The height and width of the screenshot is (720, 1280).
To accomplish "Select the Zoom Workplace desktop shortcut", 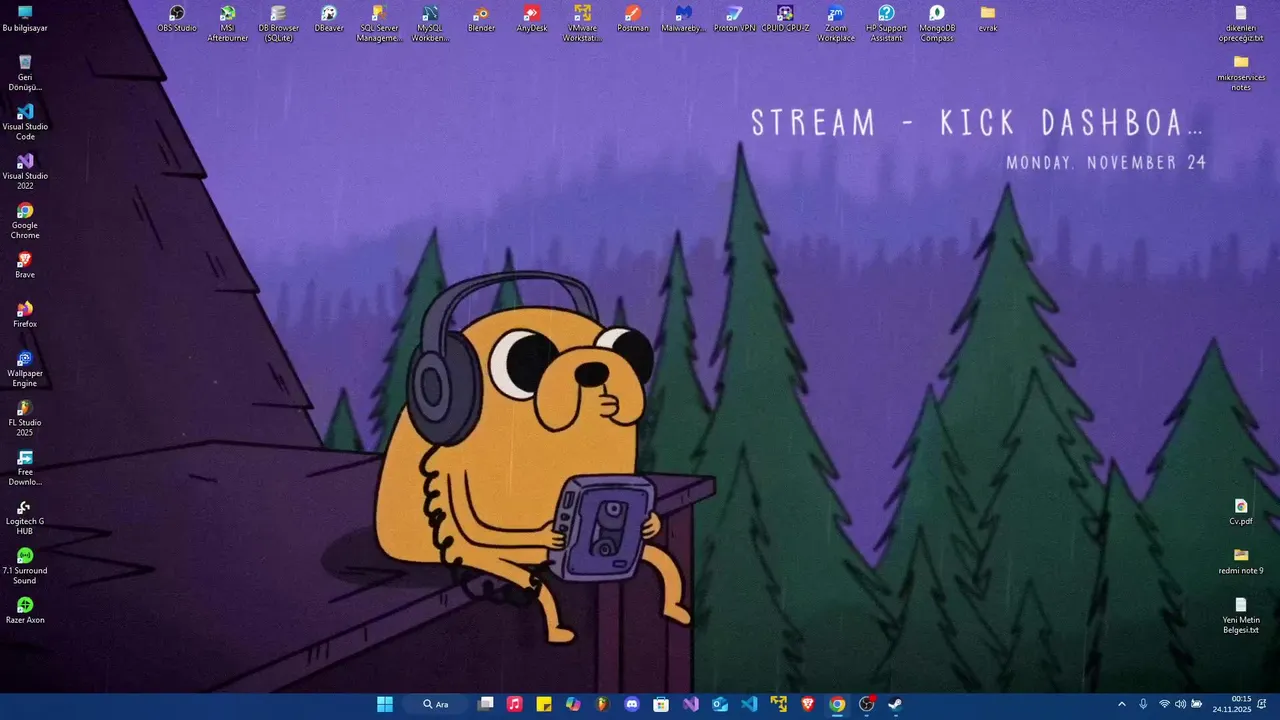I will pos(836,24).
